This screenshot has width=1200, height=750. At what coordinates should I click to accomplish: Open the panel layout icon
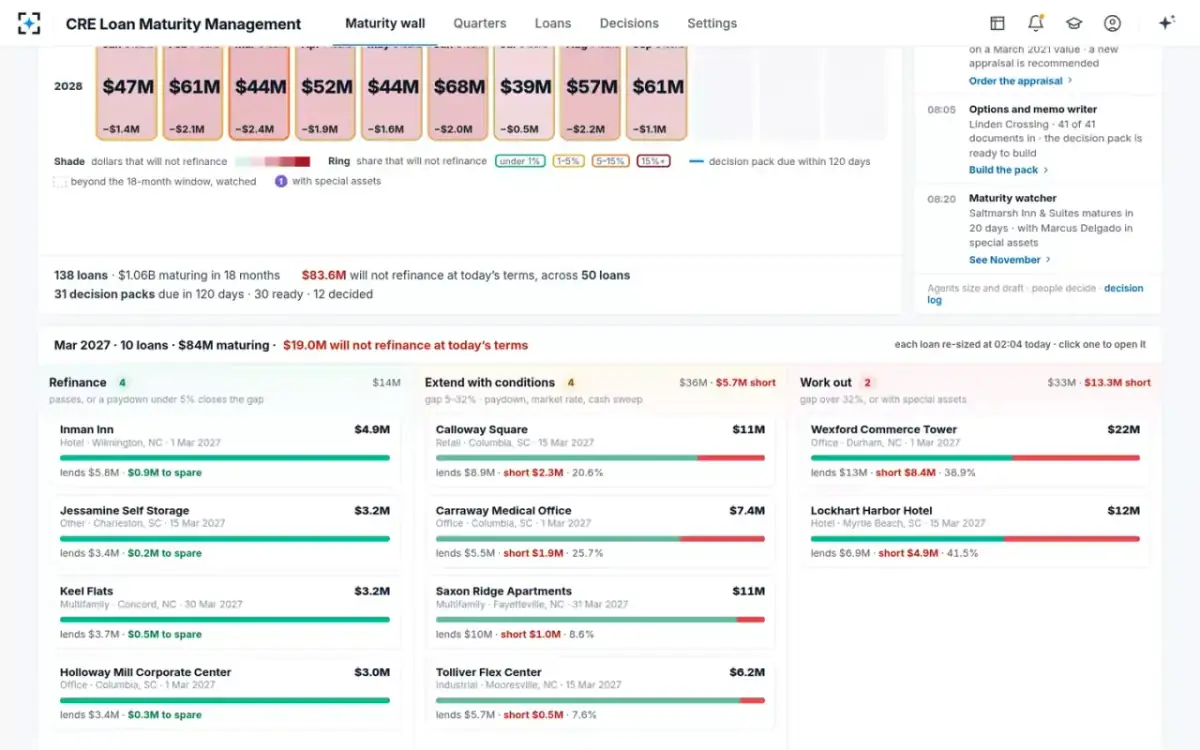[x=997, y=23]
